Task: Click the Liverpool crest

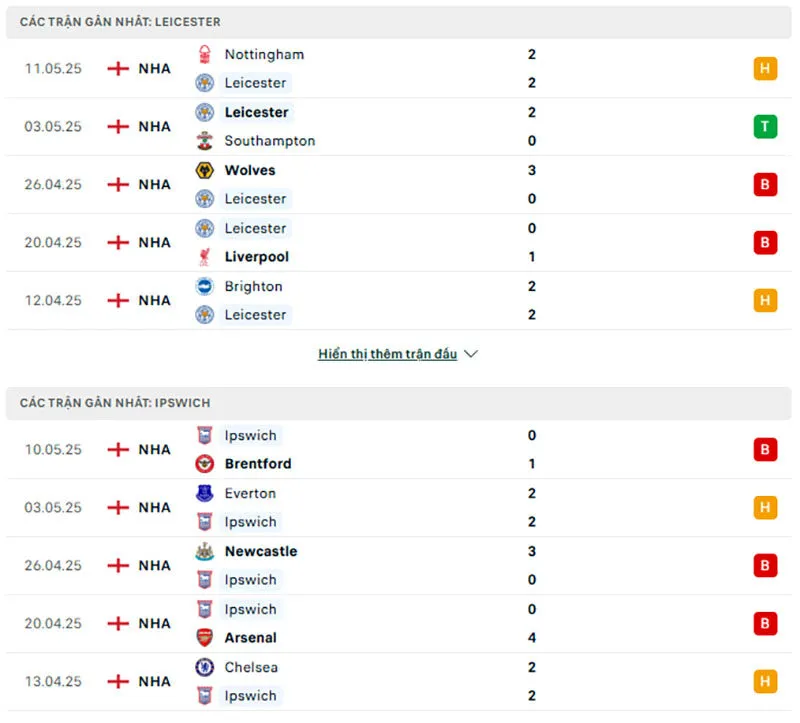Action: coord(207,257)
